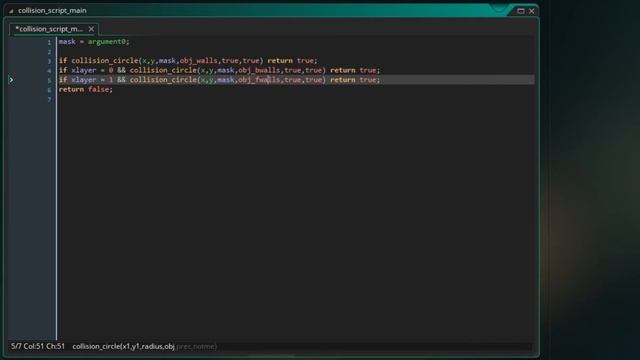Click line number 6 in gutter

tap(49, 90)
